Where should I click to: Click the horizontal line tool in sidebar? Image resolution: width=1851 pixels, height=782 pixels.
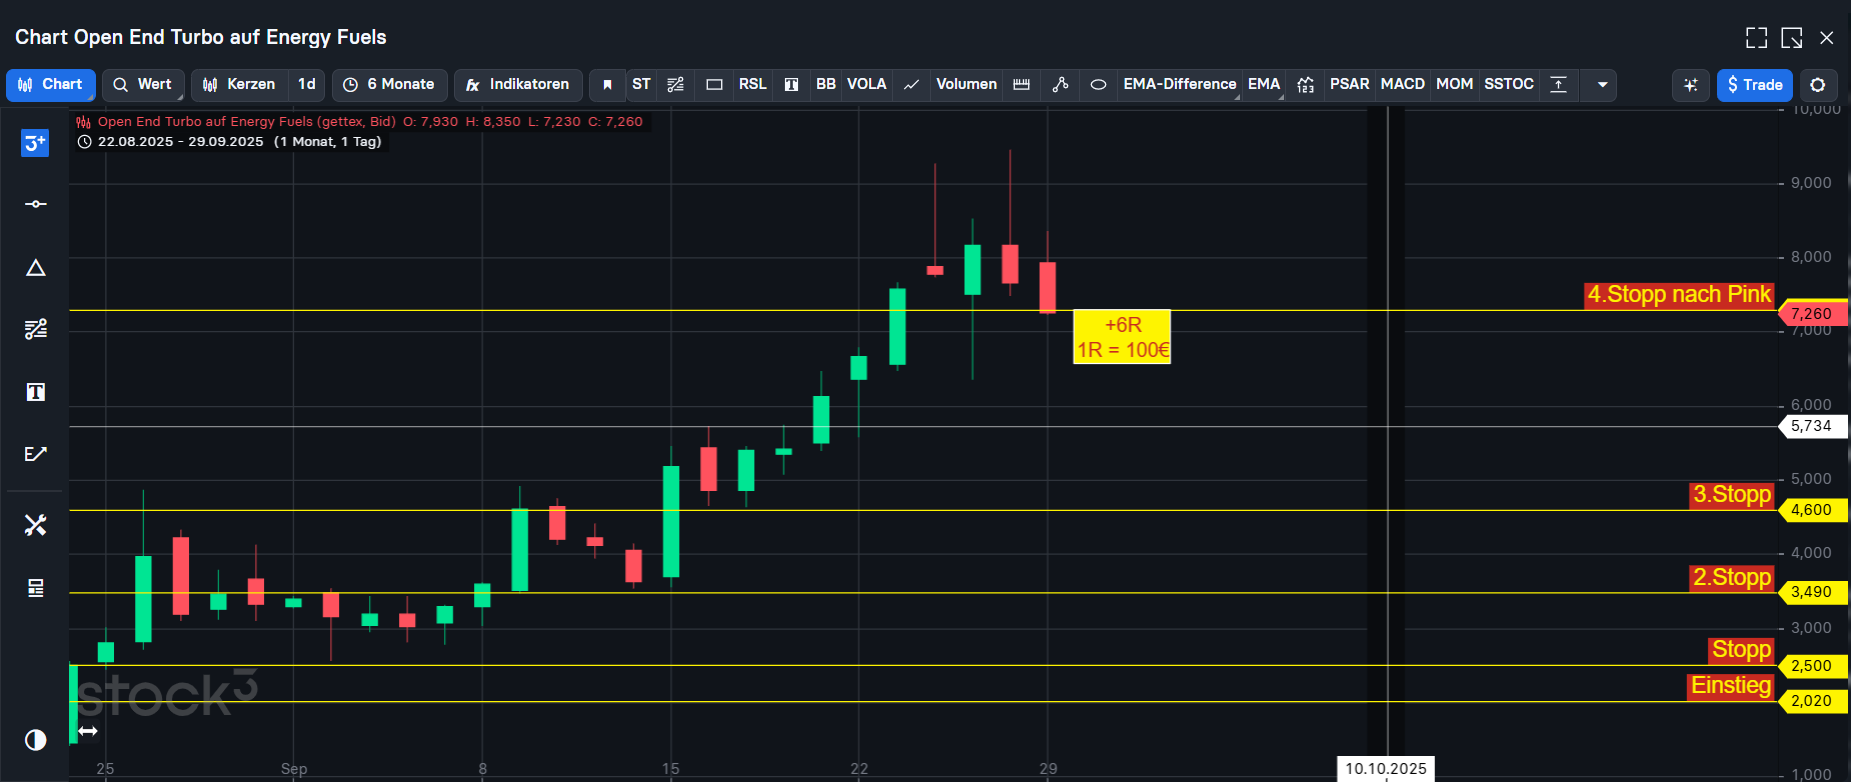click(35, 204)
